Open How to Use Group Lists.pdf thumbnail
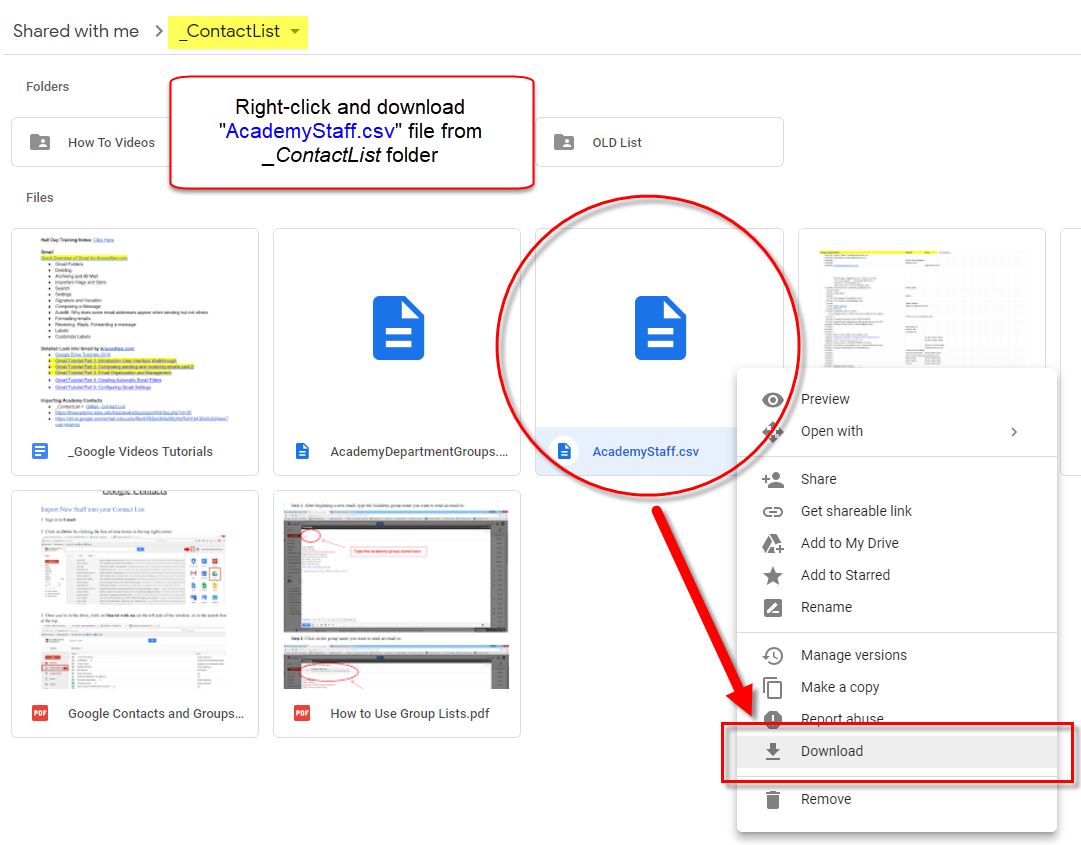The height and width of the screenshot is (845, 1081). [397, 590]
